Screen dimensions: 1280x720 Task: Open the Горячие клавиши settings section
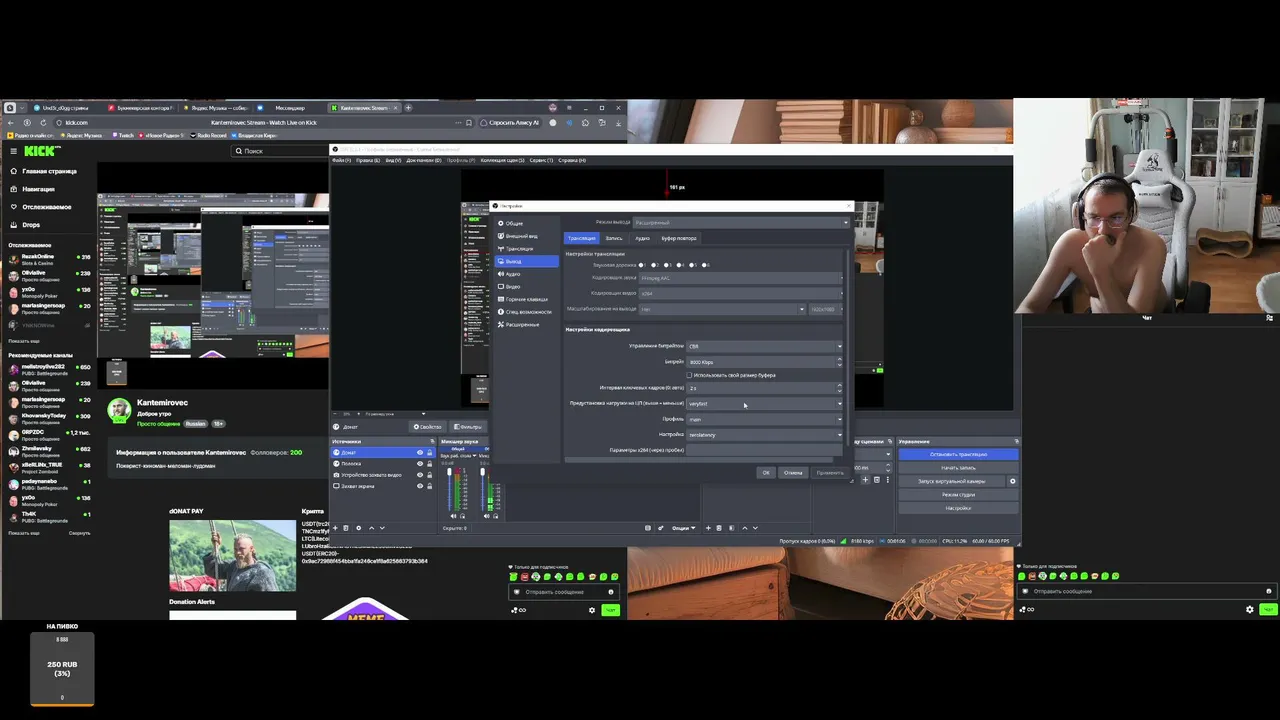point(527,299)
